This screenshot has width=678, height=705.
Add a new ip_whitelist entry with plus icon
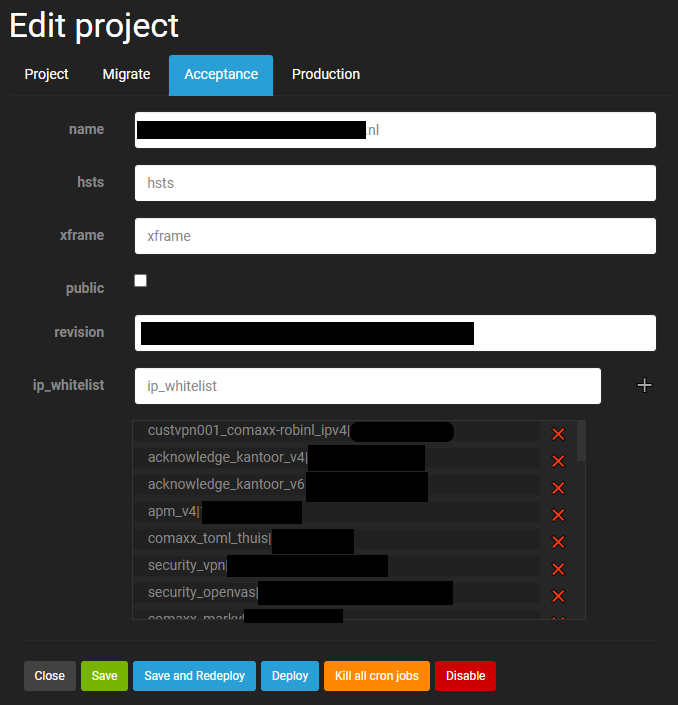[645, 385]
